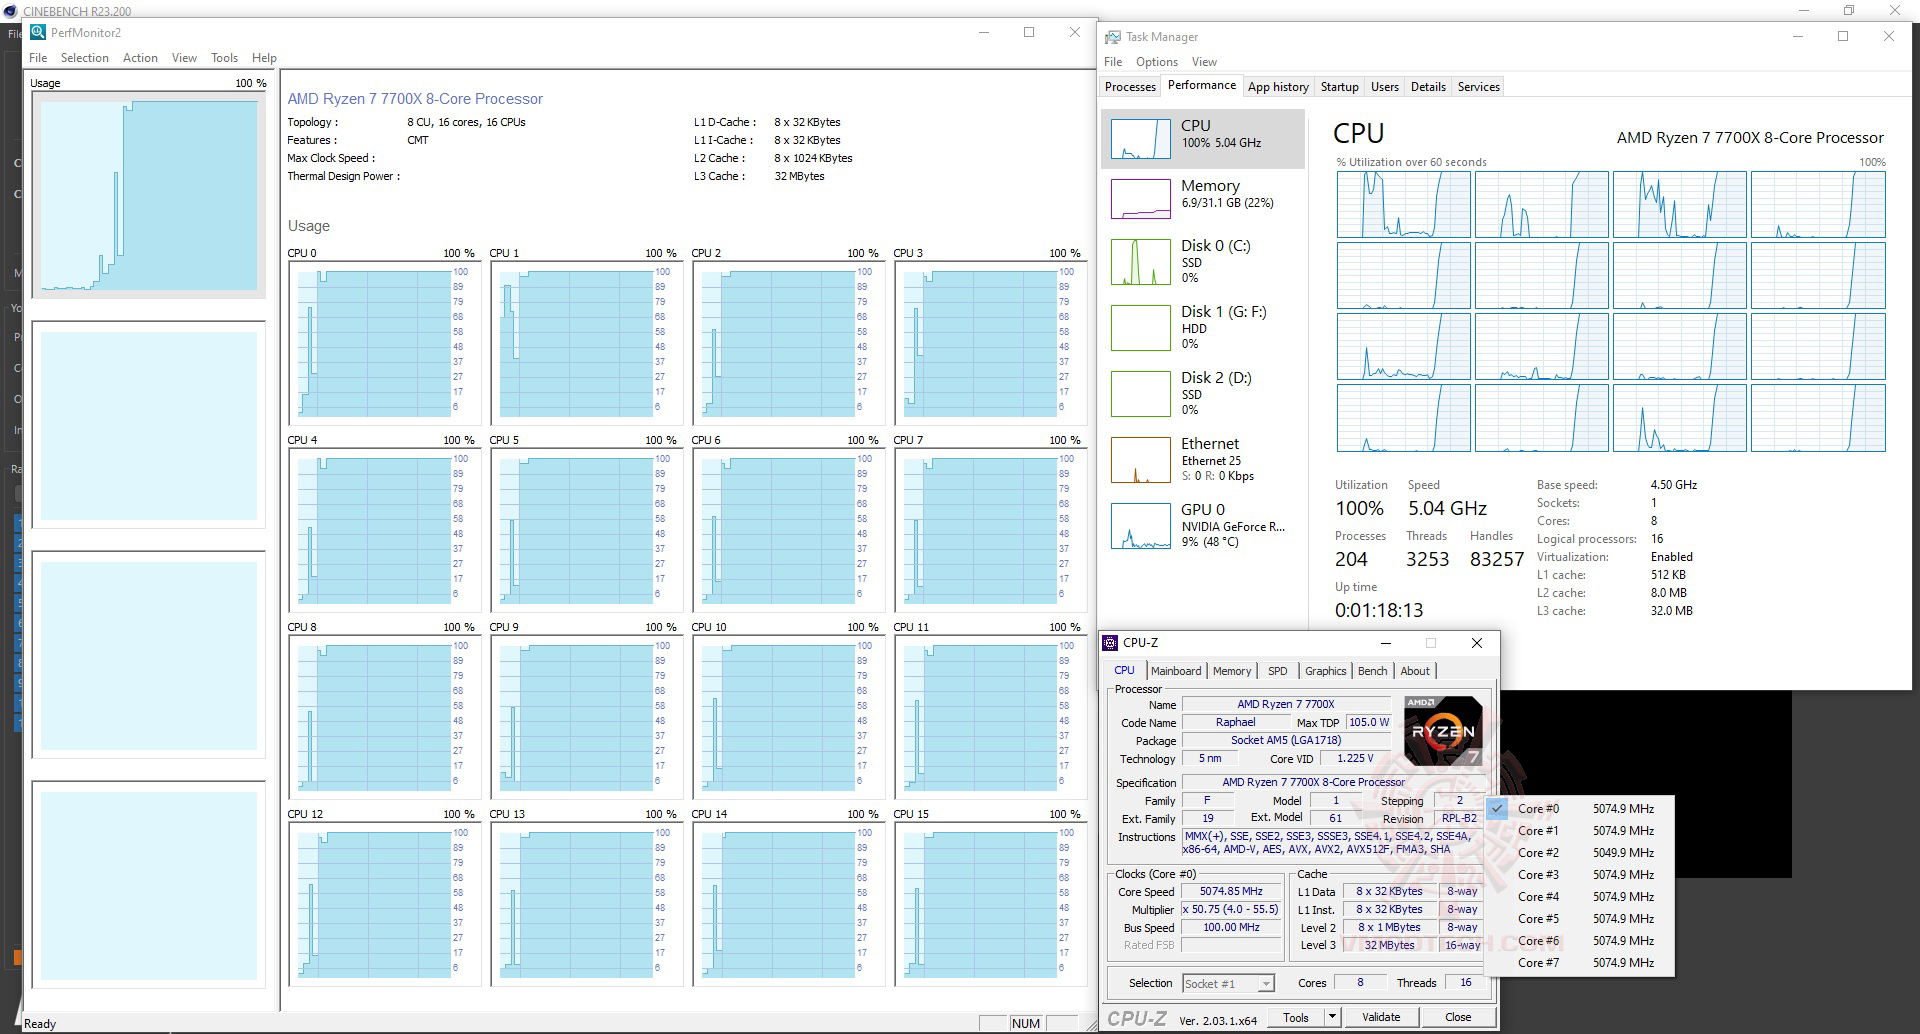Image resolution: width=1920 pixels, height=1034 pixels.
Task: Click the top Usage overview graph in PerfMonitor2
Action: (149, 195)
